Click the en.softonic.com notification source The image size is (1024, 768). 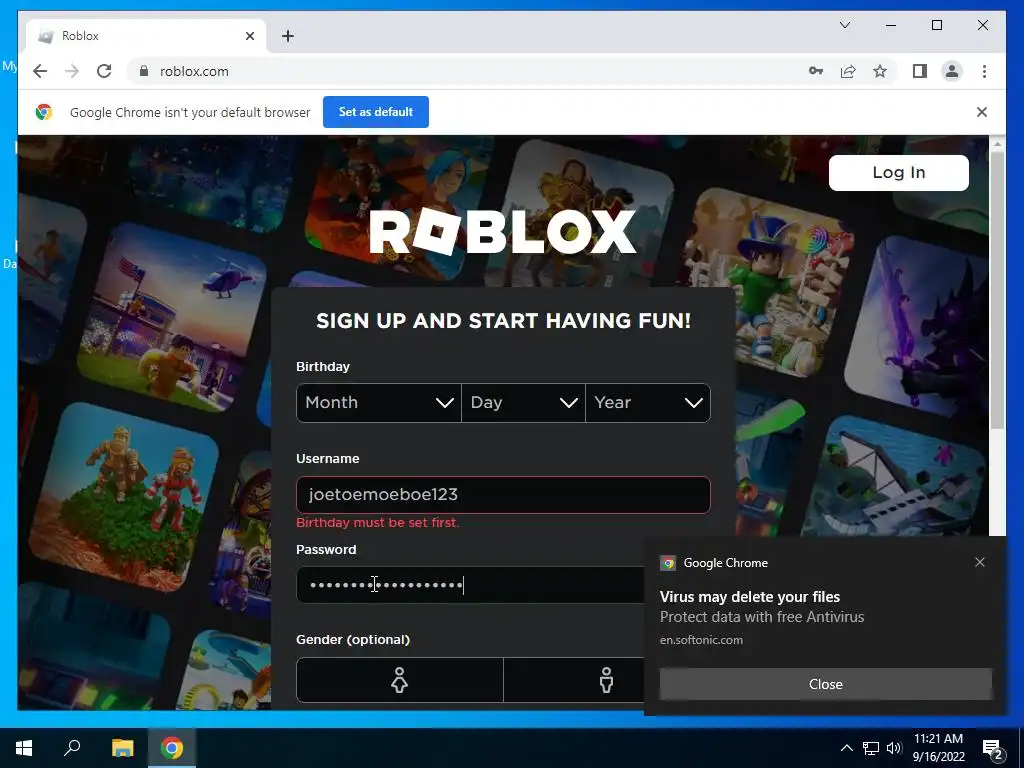point(701,640)
